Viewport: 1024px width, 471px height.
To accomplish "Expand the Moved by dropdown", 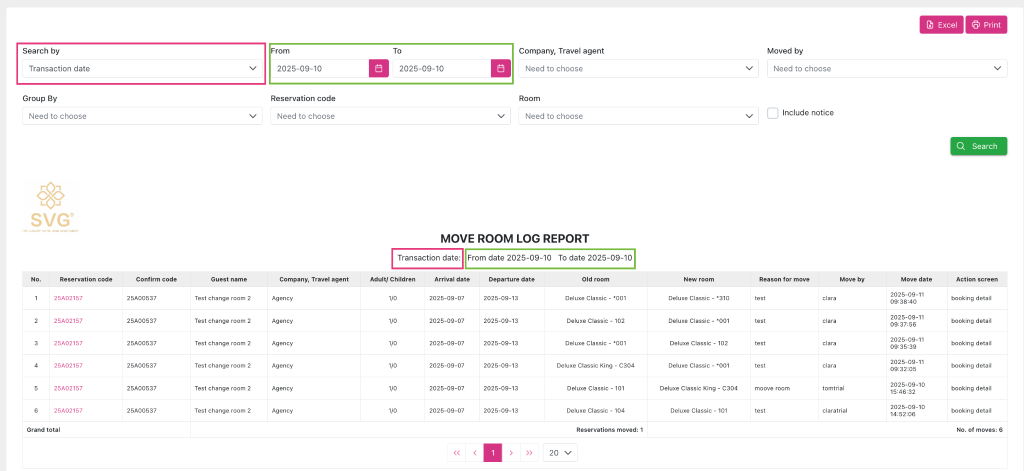I will coord(886,69).
